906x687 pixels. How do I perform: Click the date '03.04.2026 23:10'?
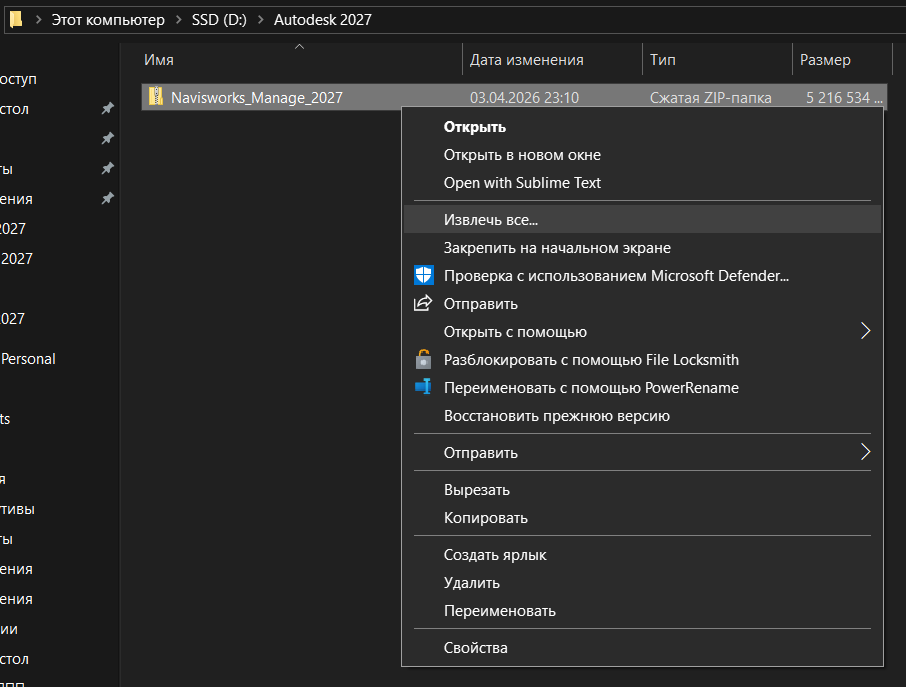(524, 97)
